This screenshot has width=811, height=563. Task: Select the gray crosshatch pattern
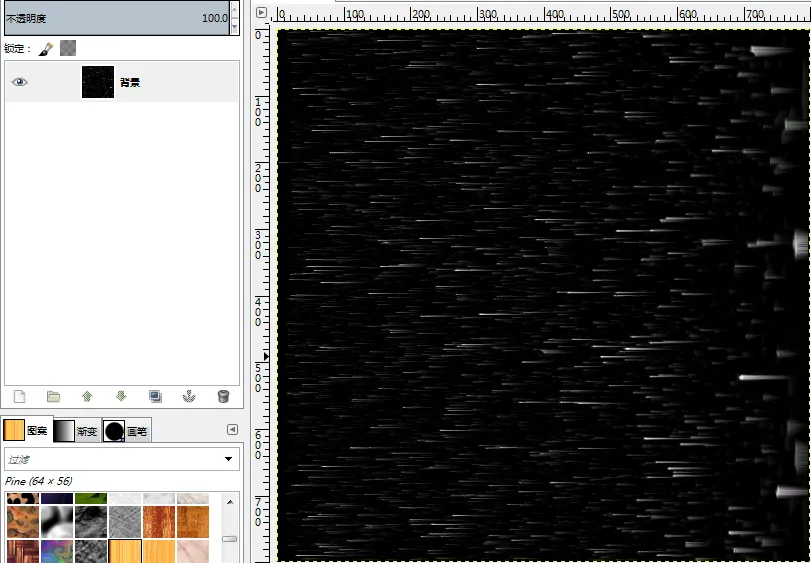[125, 522]
